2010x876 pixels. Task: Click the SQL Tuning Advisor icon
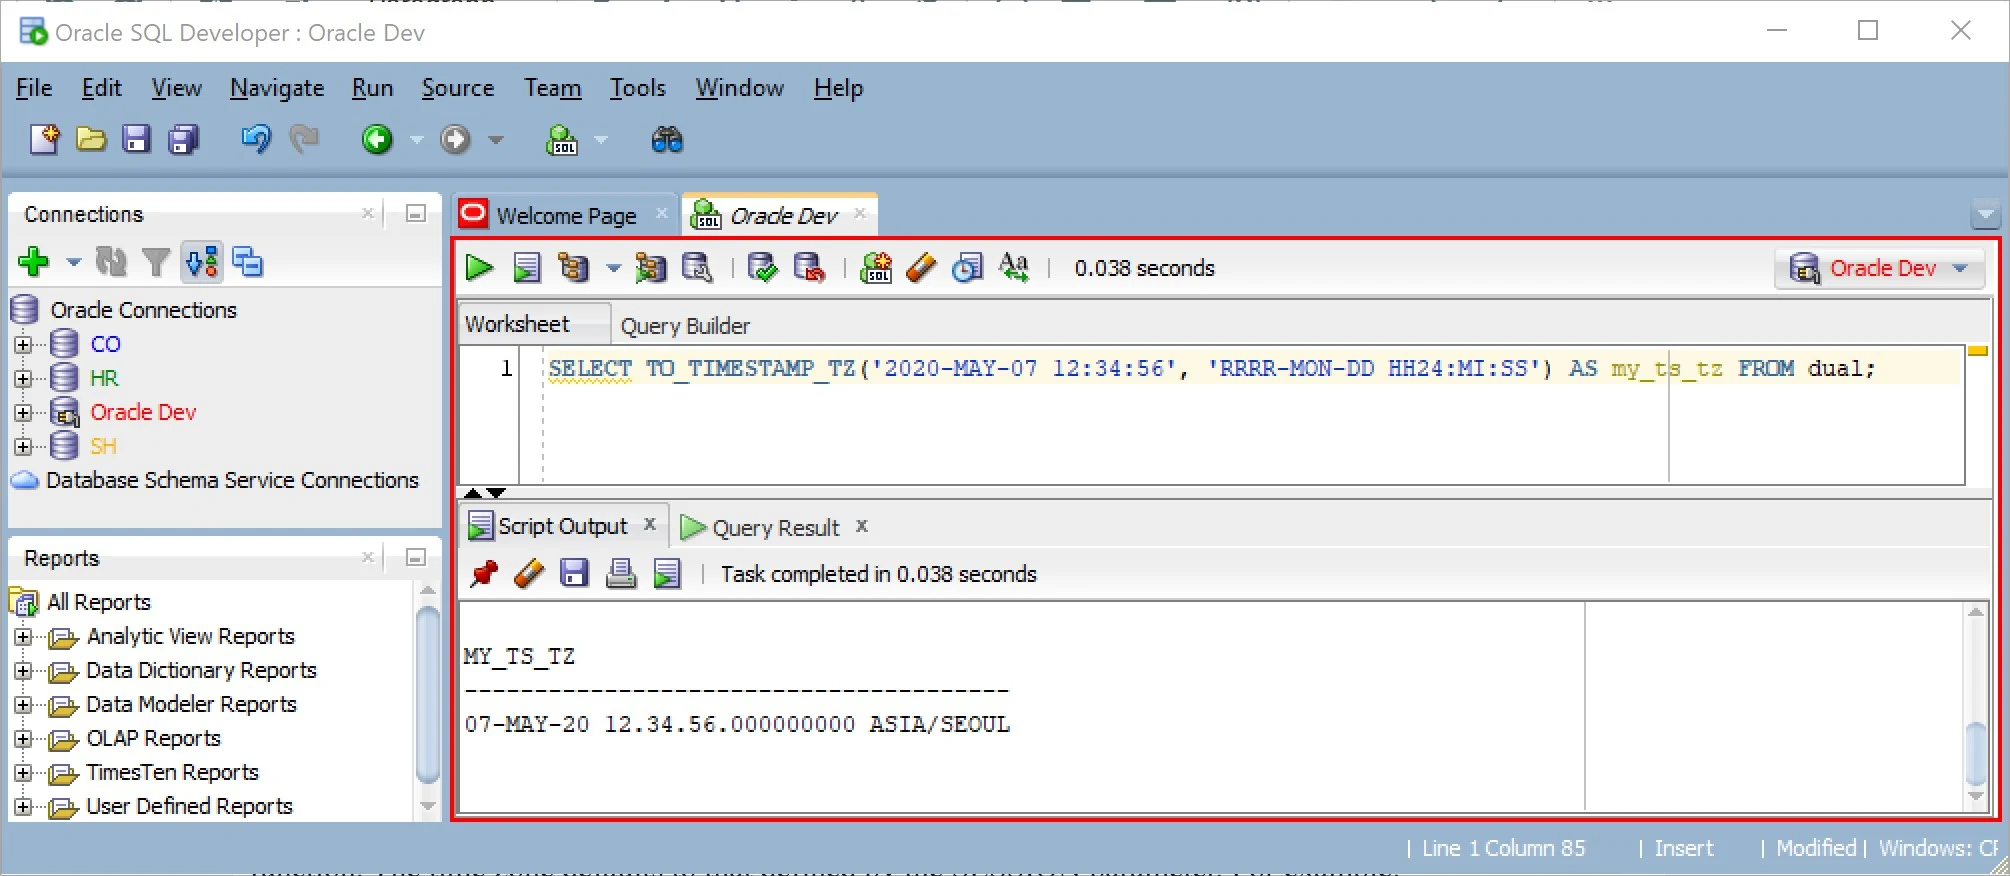(697, 268)
